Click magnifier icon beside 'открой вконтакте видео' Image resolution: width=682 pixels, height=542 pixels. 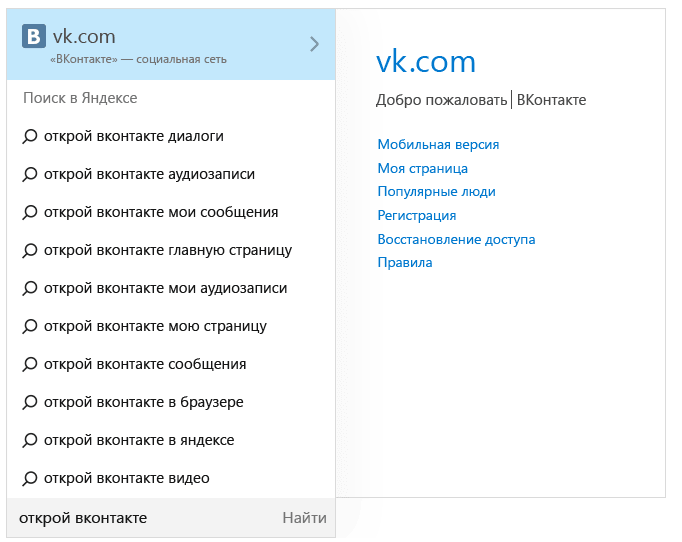click(30, 478)
